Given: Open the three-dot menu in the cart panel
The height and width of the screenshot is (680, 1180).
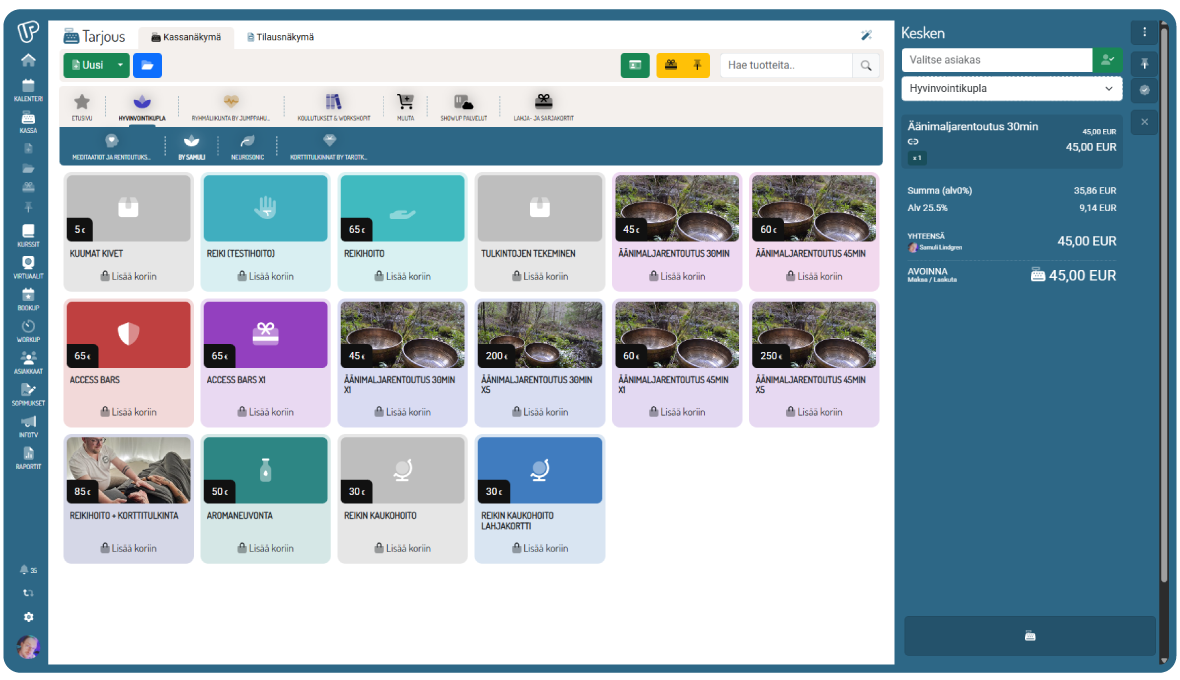Looking at the screenshot, I should click(1145, 32).
